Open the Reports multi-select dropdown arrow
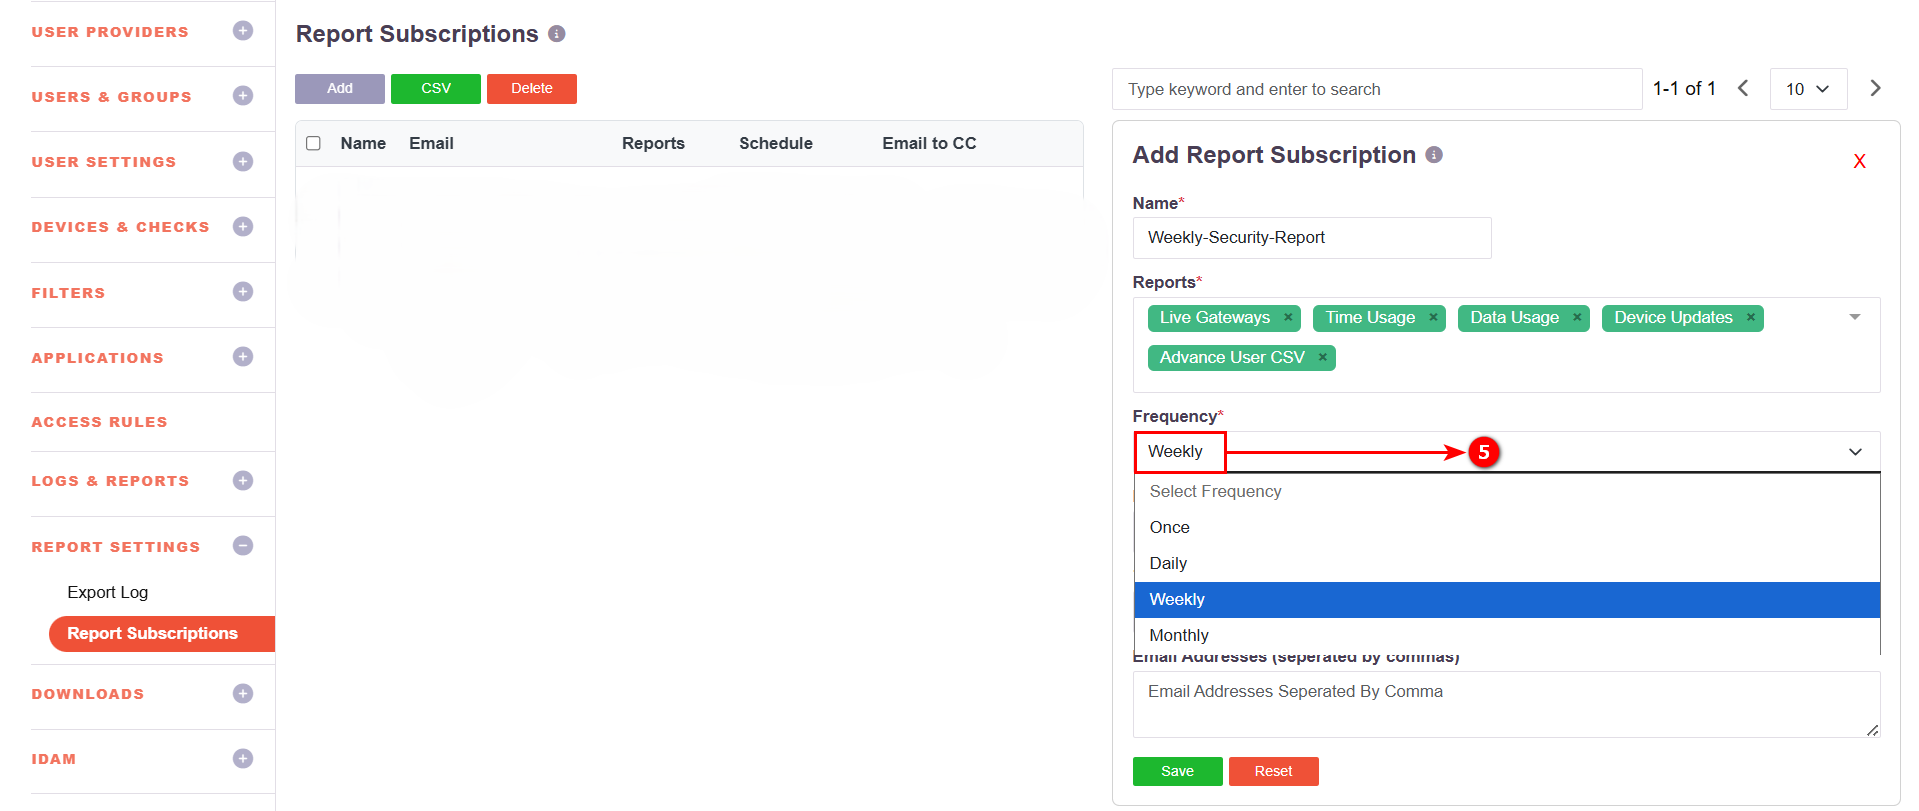 (1854, 317)
